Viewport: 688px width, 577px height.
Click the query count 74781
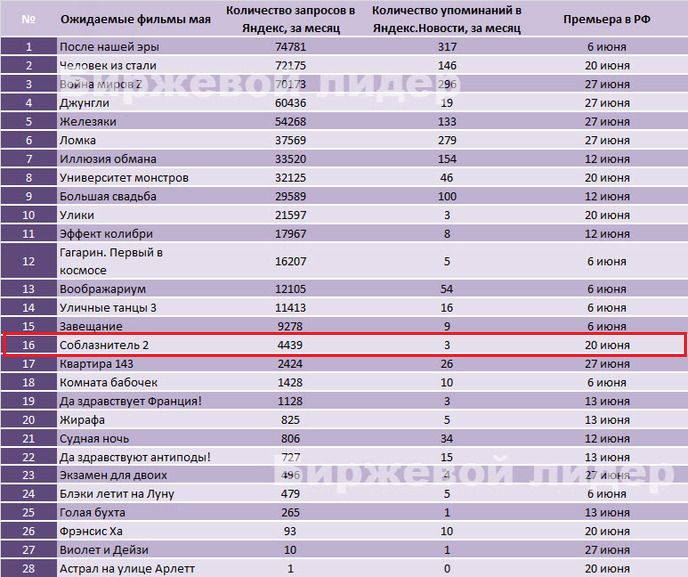pos(290,47)
